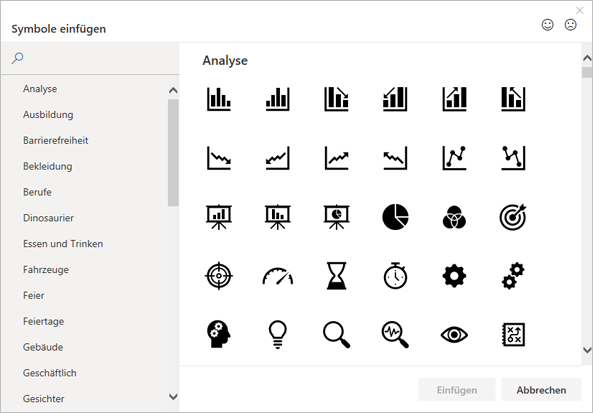
Task: Choose the hourglass icon
Action: click(336, 276)
